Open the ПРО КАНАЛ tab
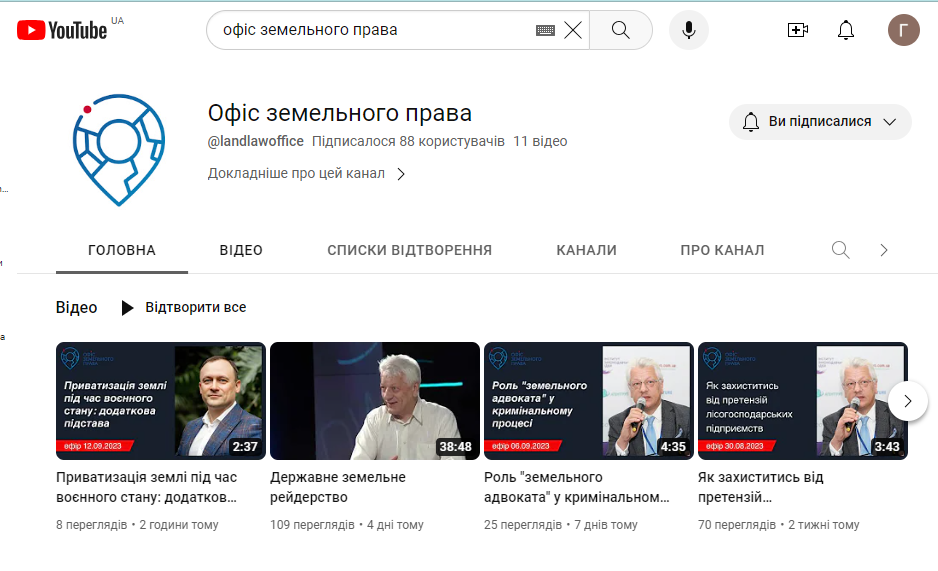This screenshot has width=938, height=571. tap(722, 250)
